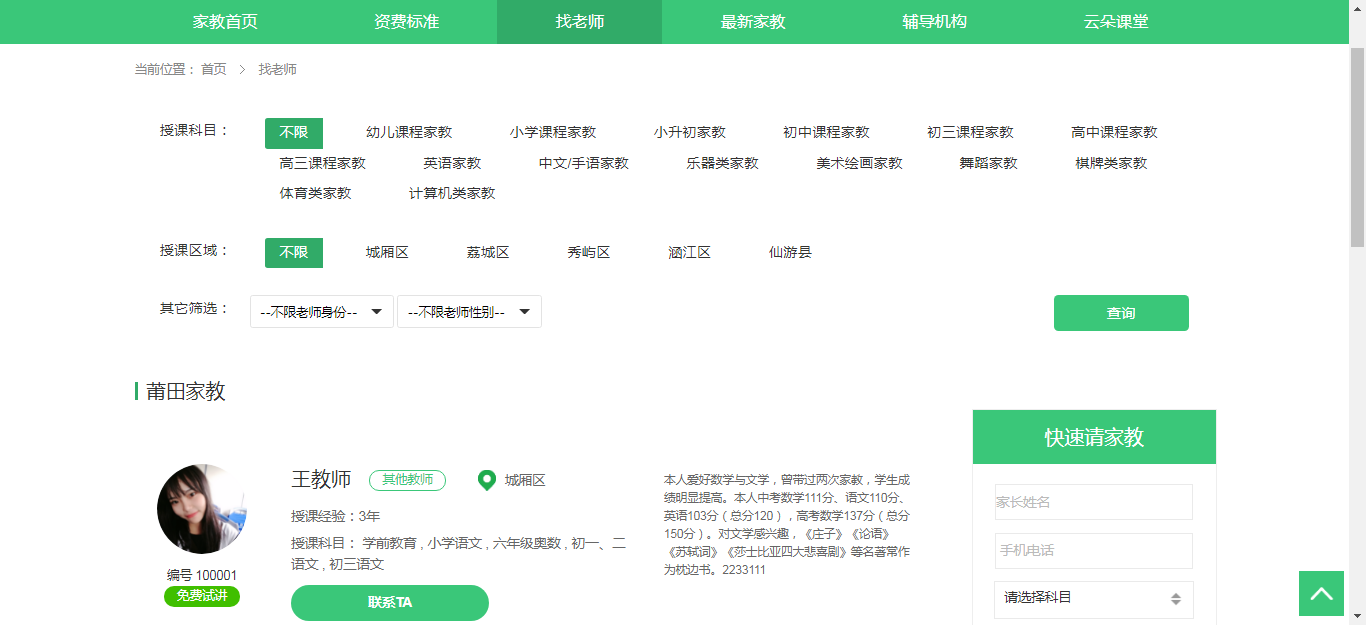The image size is (1366, 625).
Task: Filter by 英语家教 subject
Action: tap(452, 163)
